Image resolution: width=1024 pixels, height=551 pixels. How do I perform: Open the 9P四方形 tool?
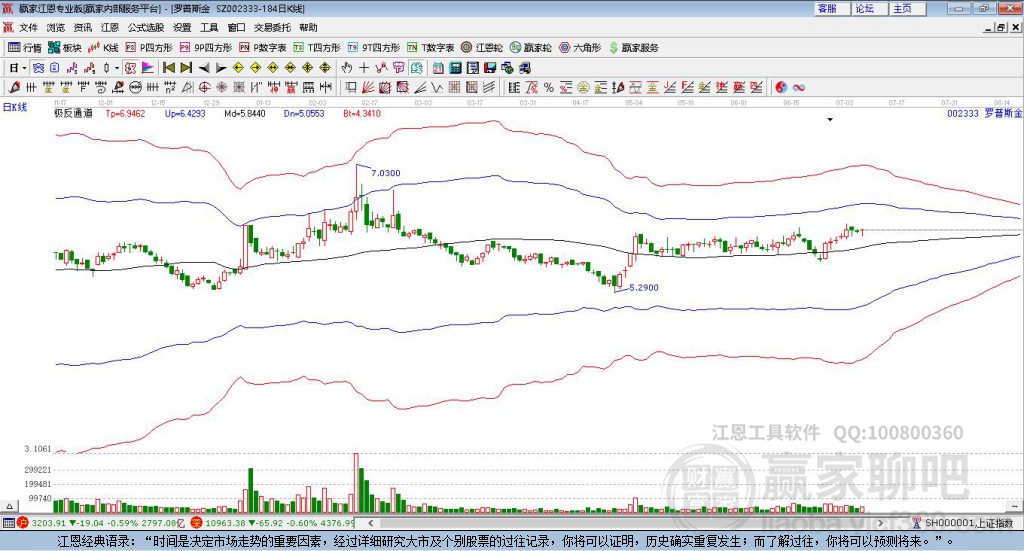(x=206, y=48)
